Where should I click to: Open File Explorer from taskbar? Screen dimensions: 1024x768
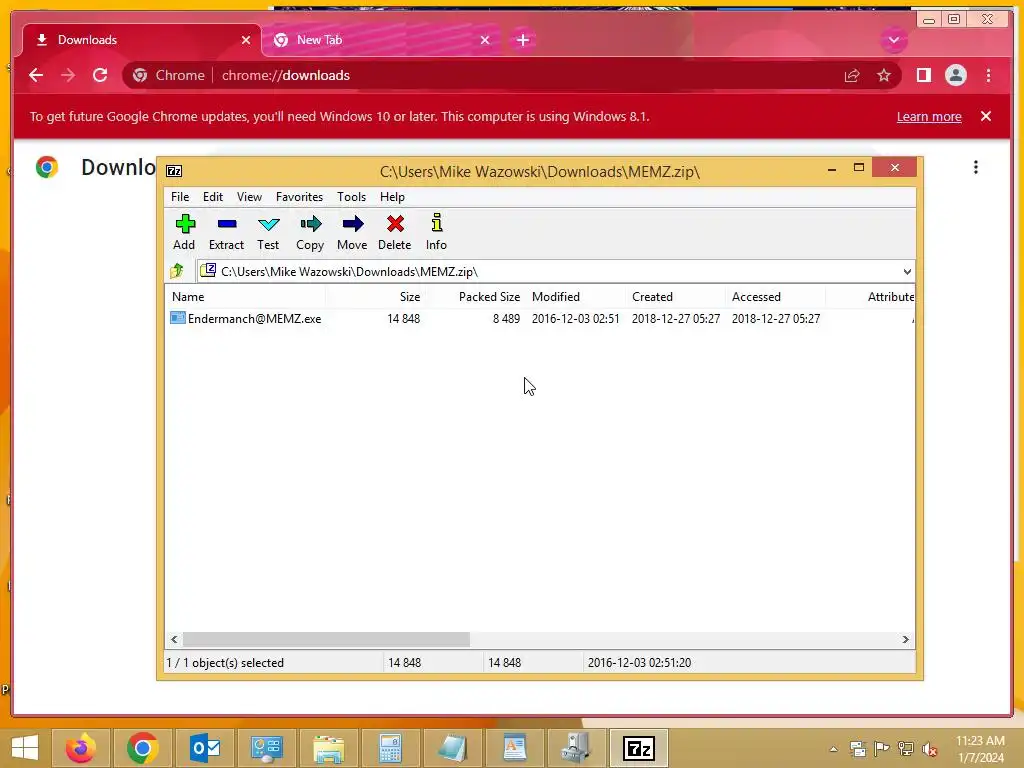[x=328, y=748]
